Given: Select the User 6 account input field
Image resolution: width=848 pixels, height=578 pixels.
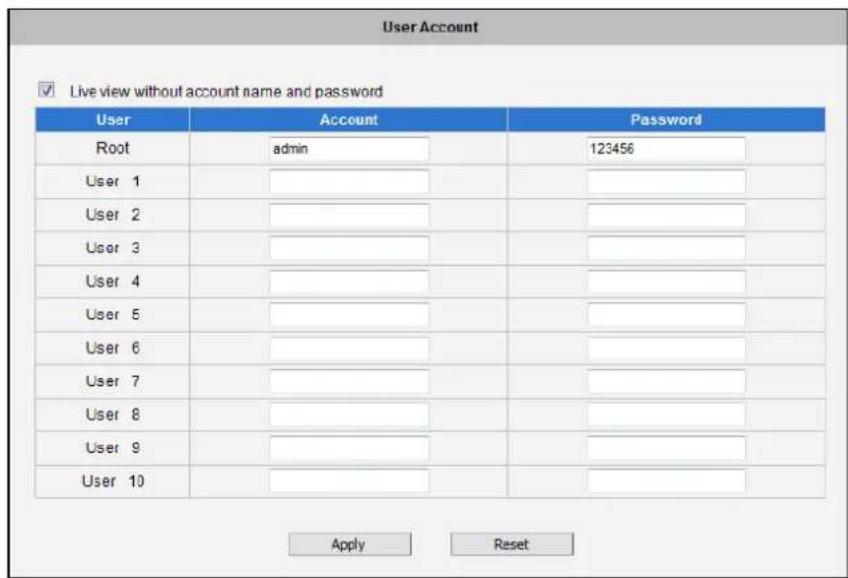Looking at the screenshot, I should (349, 348).
